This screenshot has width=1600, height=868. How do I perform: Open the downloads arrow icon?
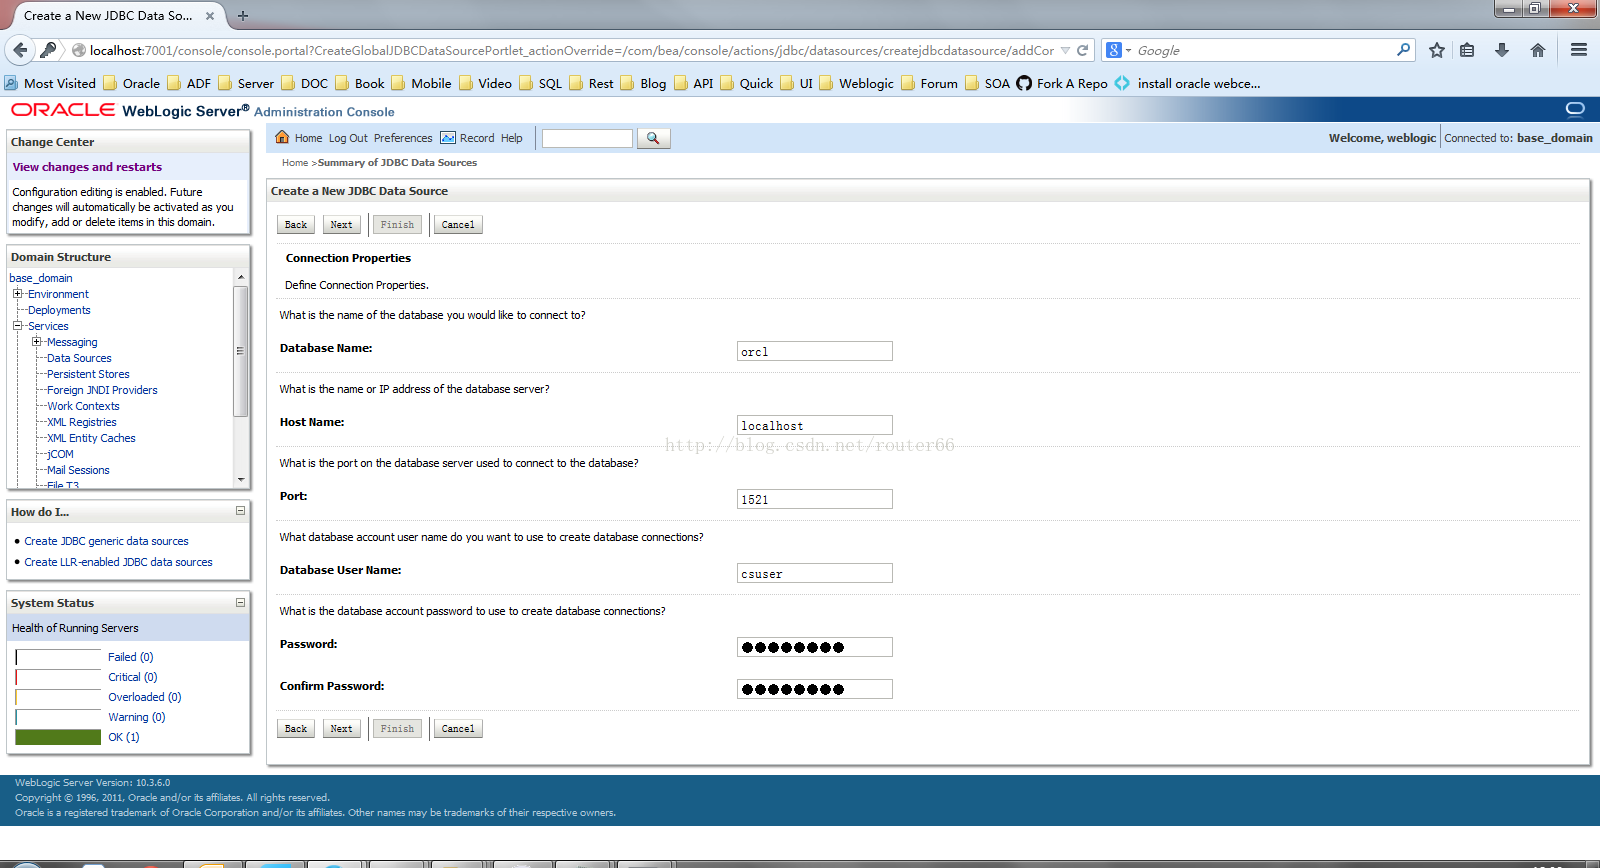tap(1502, 50)
